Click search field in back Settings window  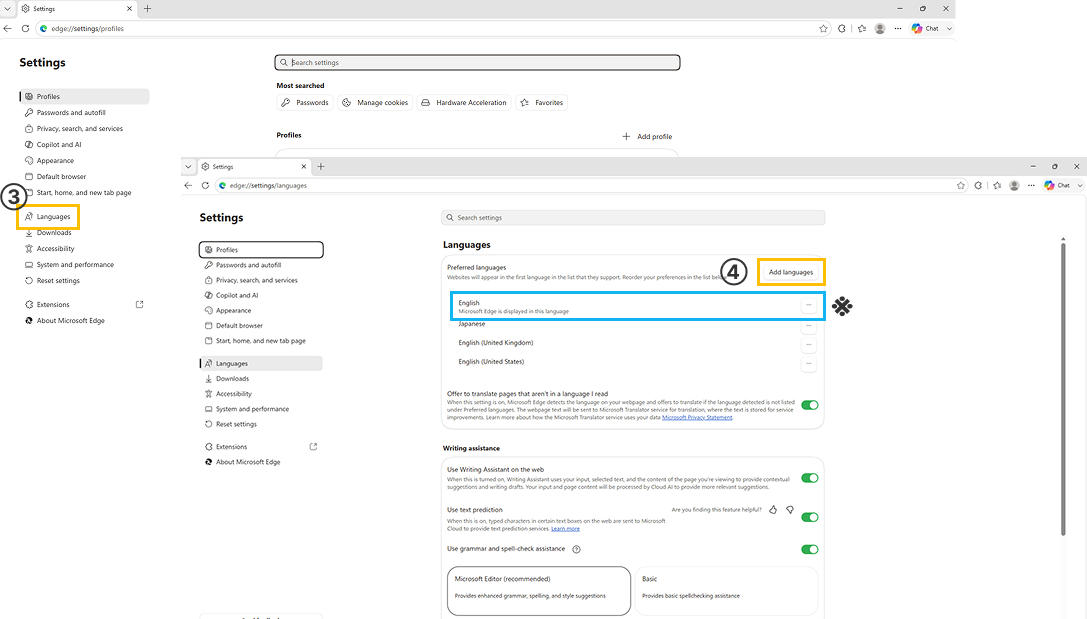(477, 62)
